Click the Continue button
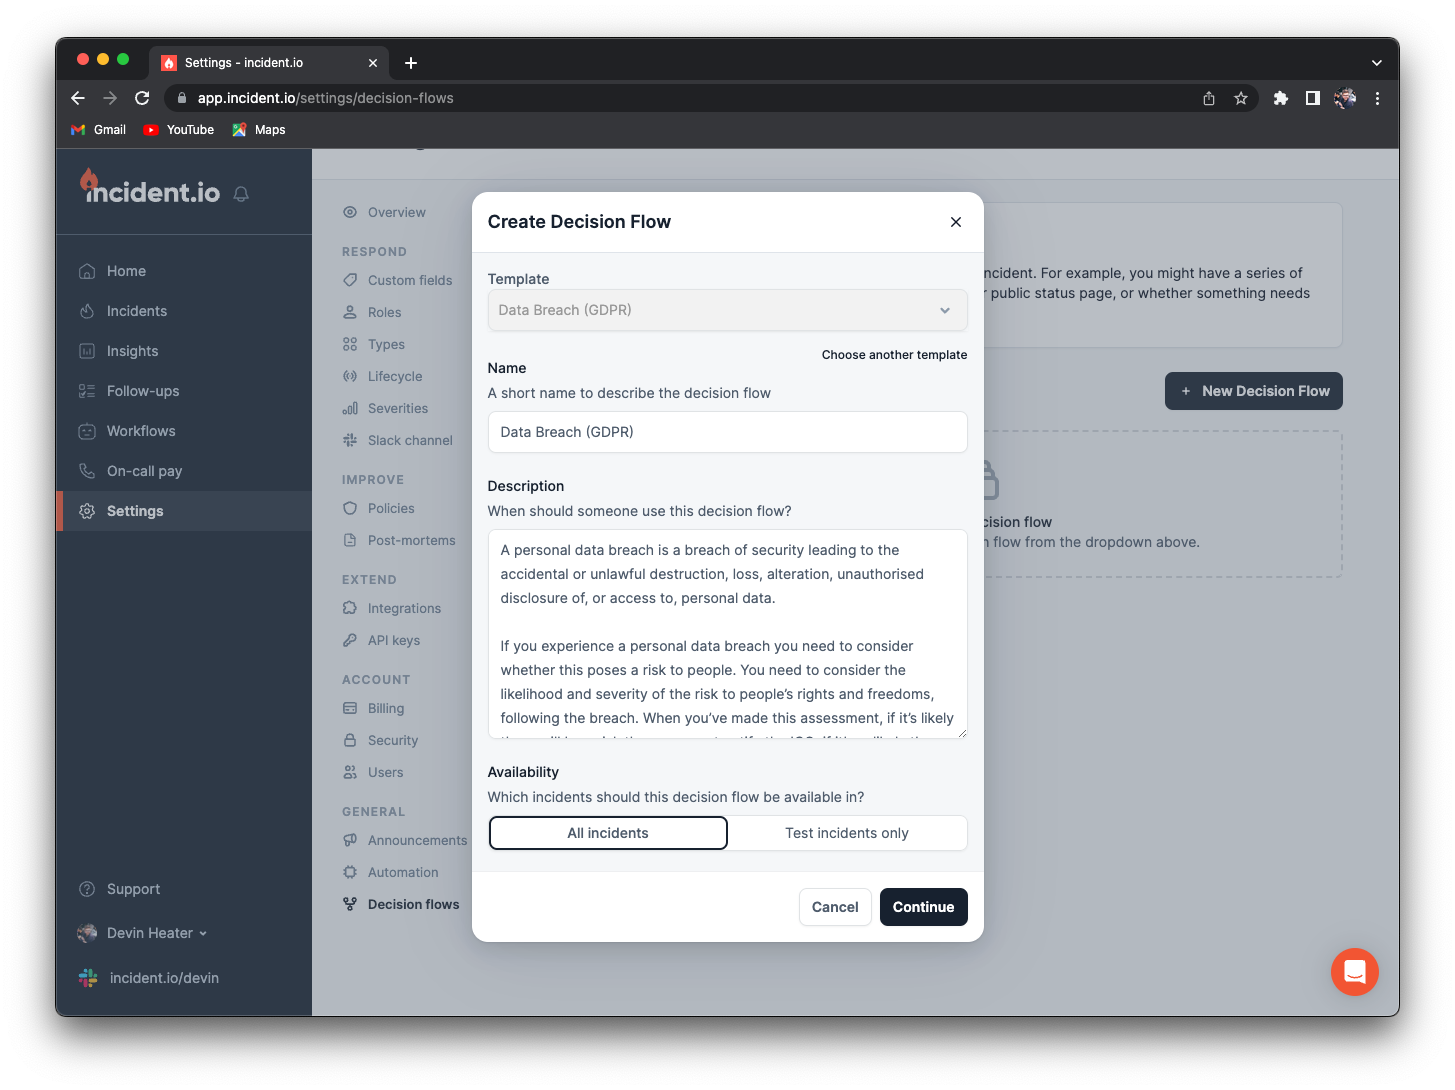The width and height of the screenshot is (1455, 1090). [923, 907]
